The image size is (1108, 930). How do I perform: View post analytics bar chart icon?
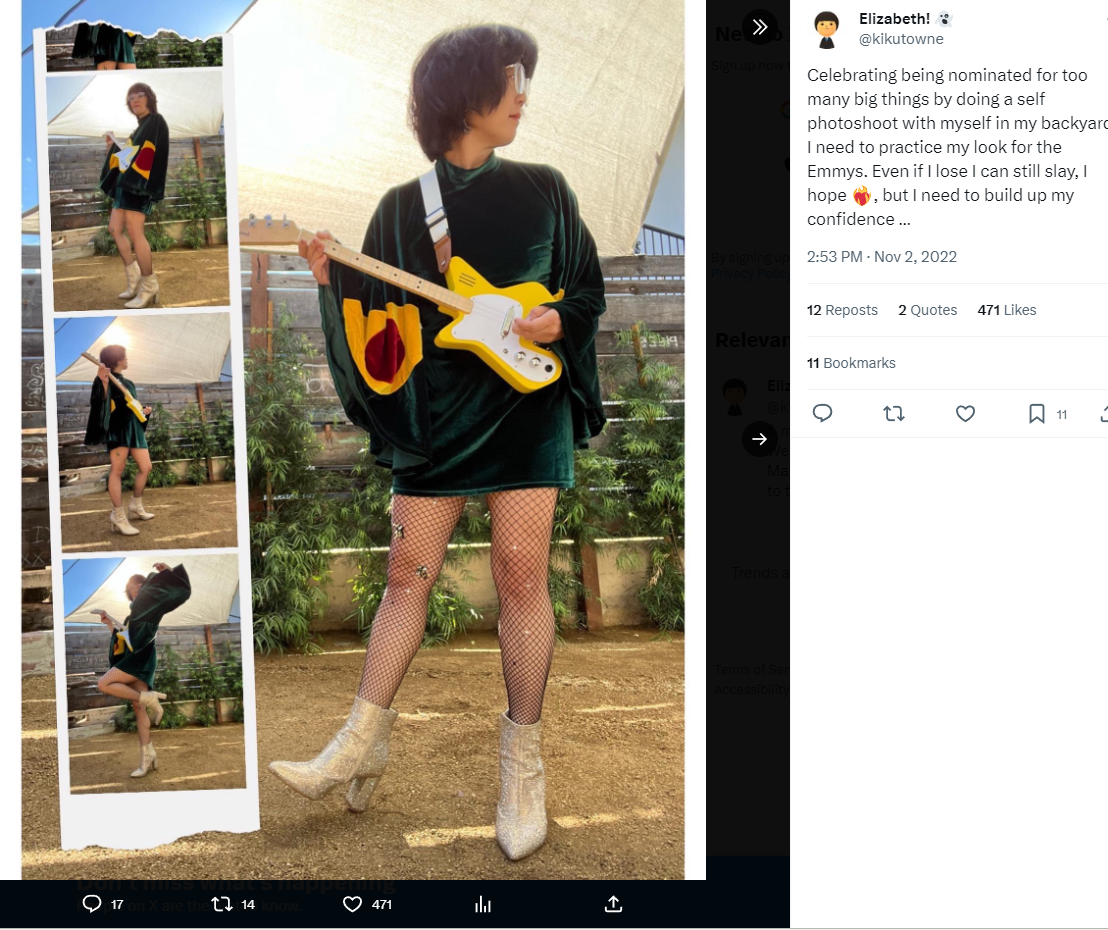(x=483, y=904)
